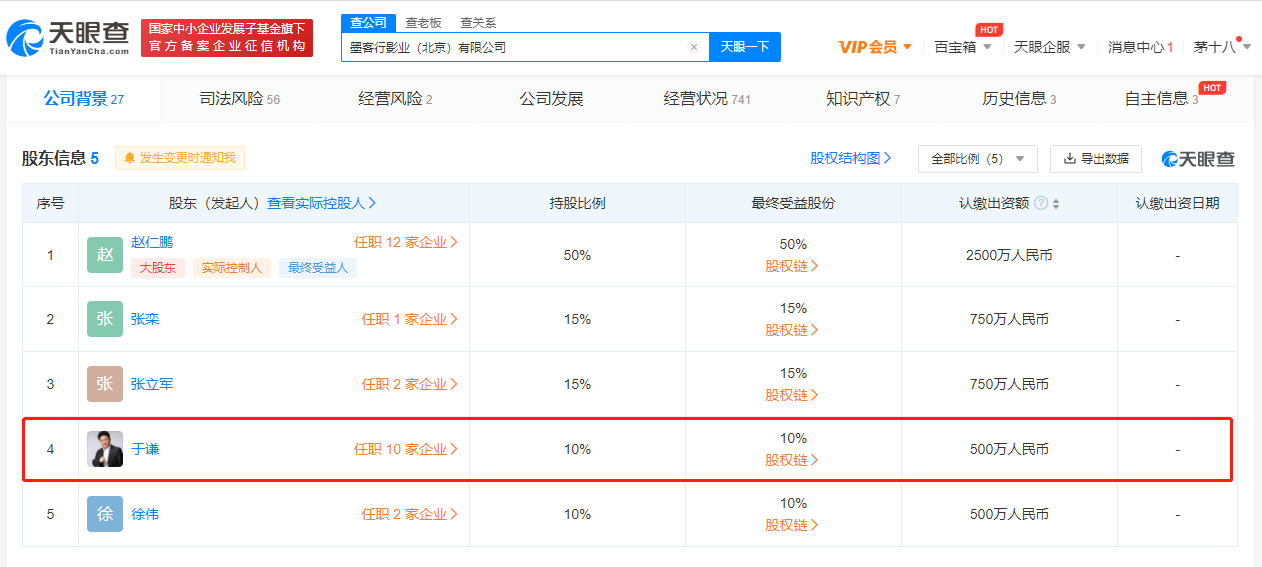Screen dimensions: 1262x567
Task: Select the 司法风险 tab
Action: (x=239, y=99)
